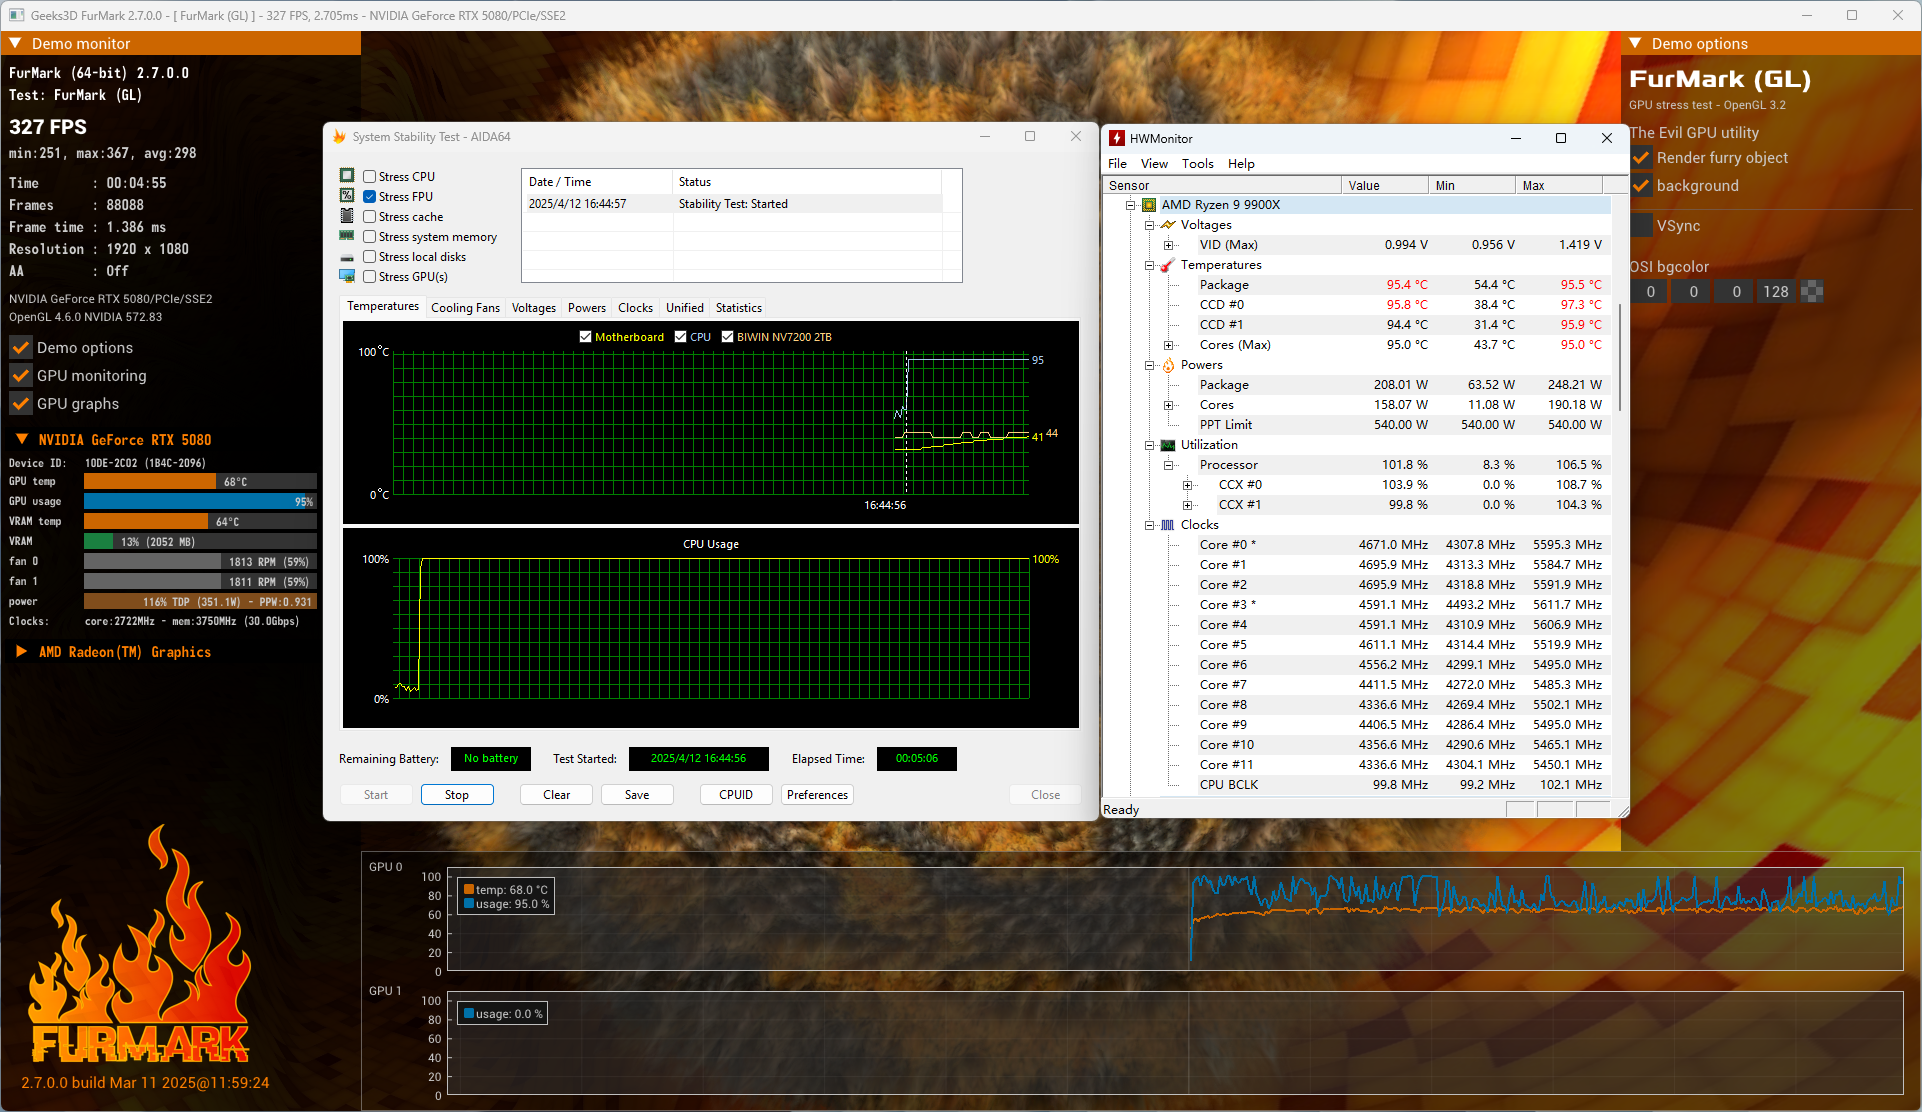
Task: Expand the CCX #0 utilization node
Action: point(1187,485)
